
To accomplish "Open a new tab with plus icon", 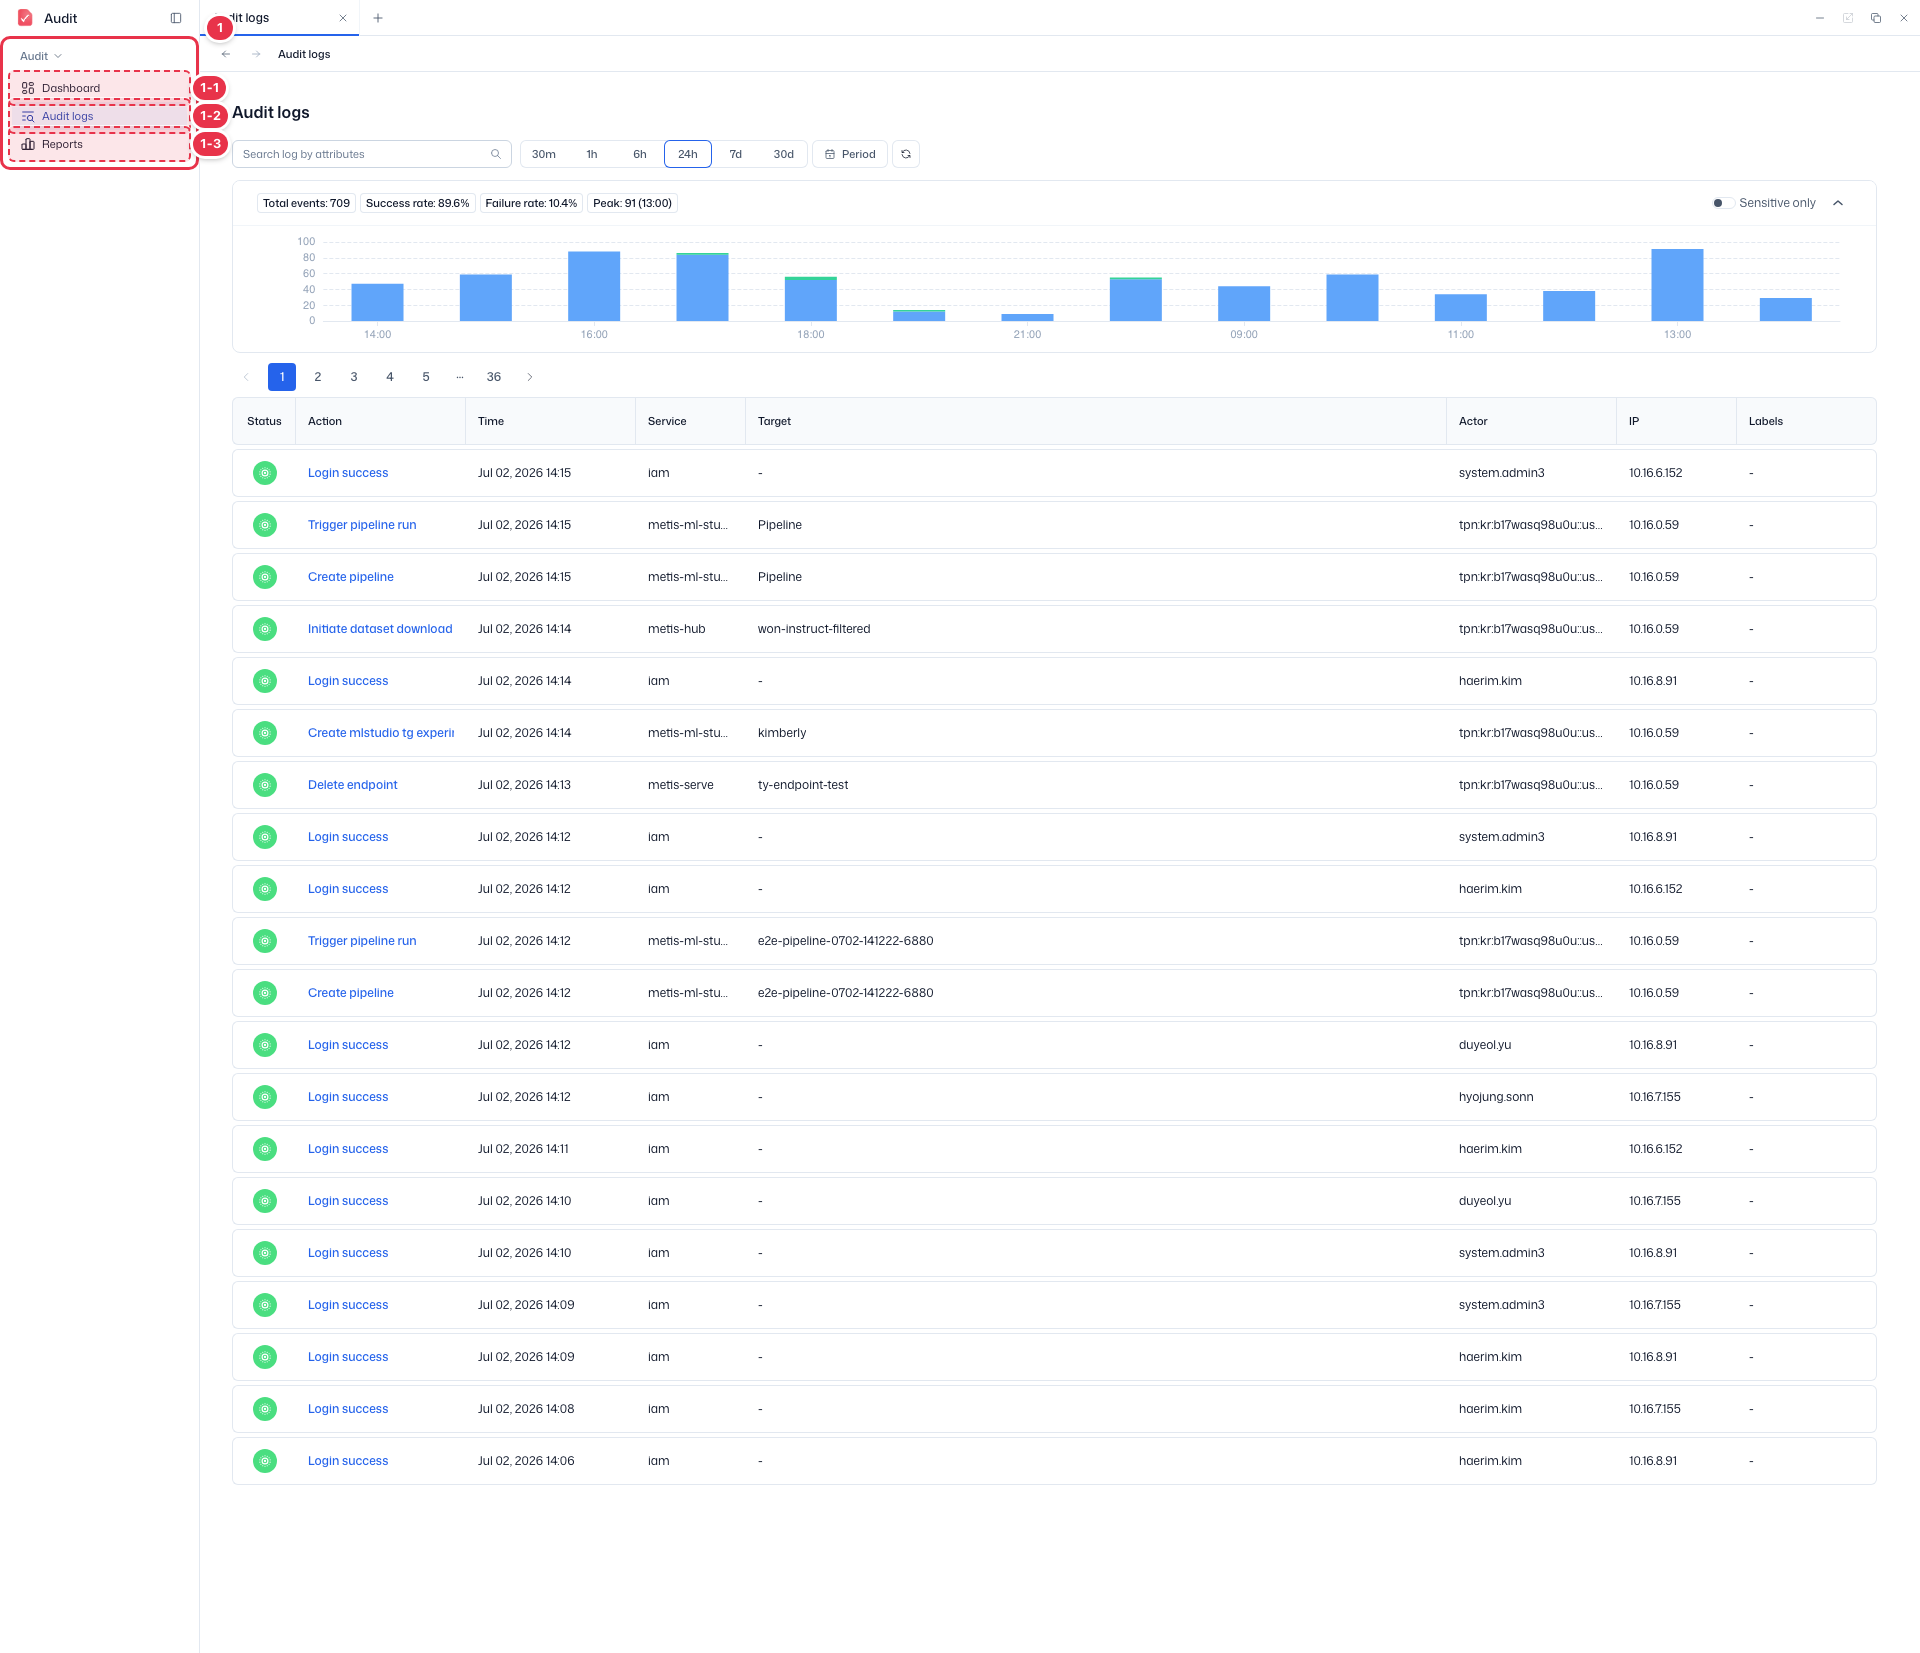I will 378,18.
